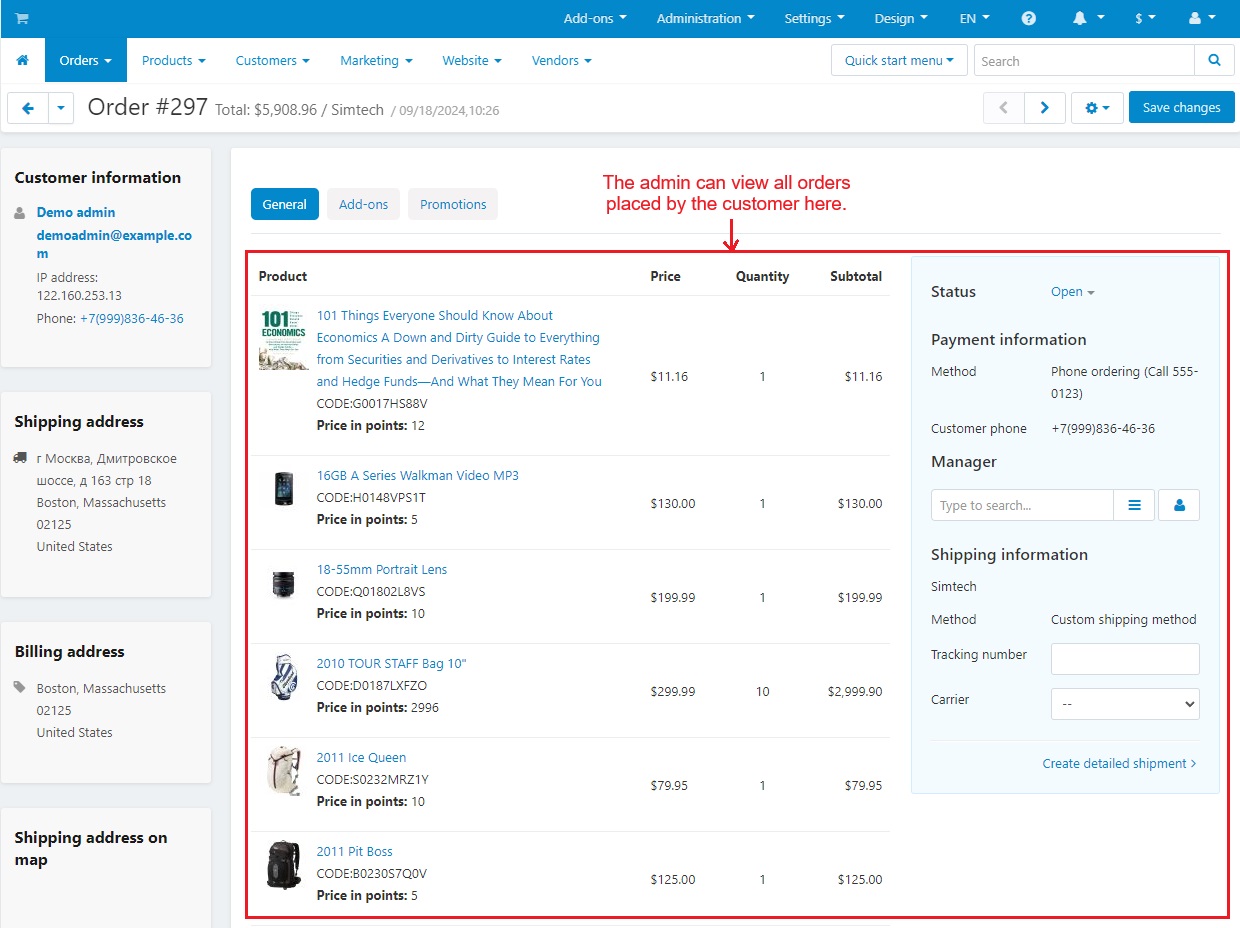Expand the dropdown beside the back arrow
This screenshot has width=1240, height=928.
tap(61, 108)
